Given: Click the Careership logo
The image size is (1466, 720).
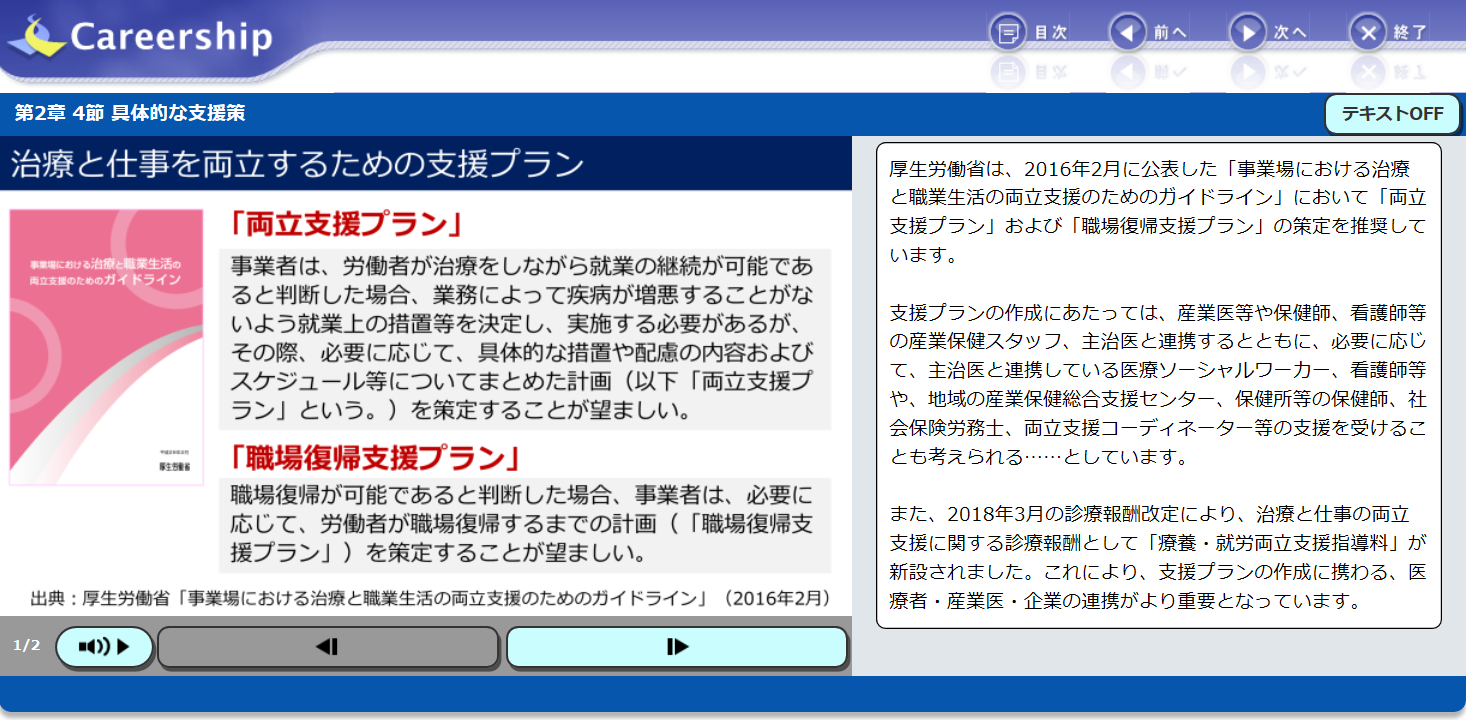Looking at the screenshot, I should (x=140, y=37).
